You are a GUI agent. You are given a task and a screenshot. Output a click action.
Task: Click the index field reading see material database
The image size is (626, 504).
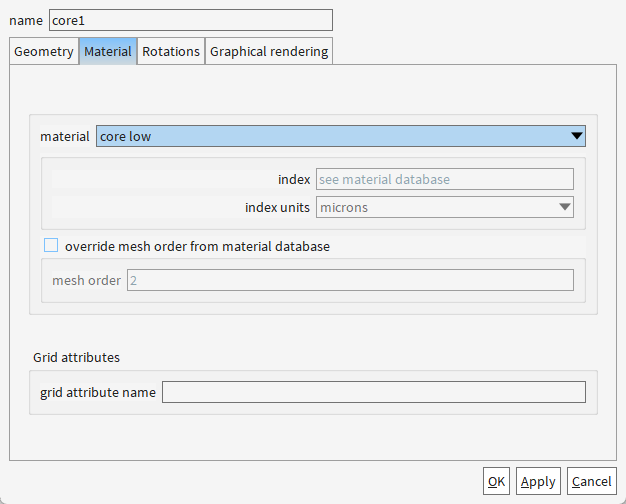(x=445, y=179)
